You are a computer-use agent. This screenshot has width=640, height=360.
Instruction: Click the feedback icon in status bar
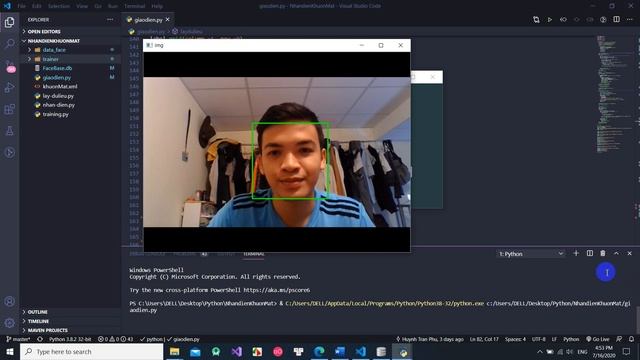coord(619,339)
